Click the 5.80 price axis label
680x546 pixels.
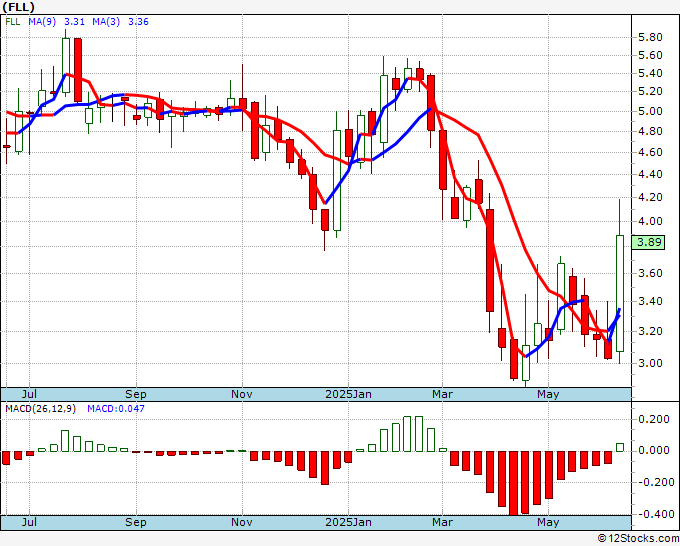coord(651,37)
